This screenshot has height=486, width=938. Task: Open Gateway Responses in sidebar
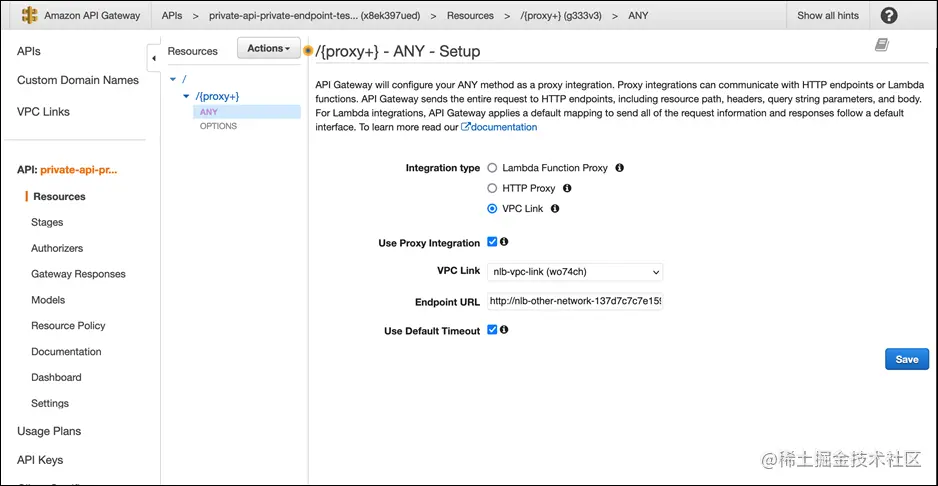tap(78, 274)
